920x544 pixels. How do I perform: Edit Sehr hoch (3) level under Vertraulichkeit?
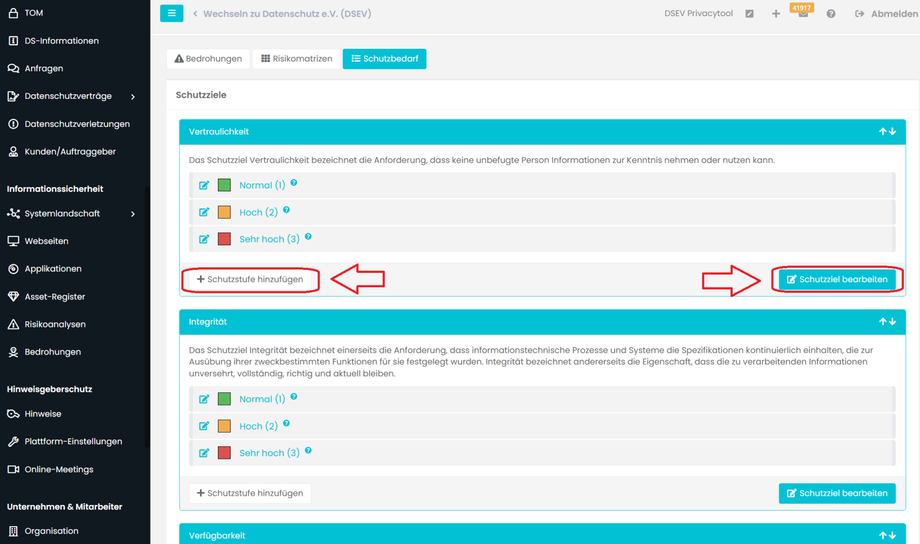pos(204,239)
